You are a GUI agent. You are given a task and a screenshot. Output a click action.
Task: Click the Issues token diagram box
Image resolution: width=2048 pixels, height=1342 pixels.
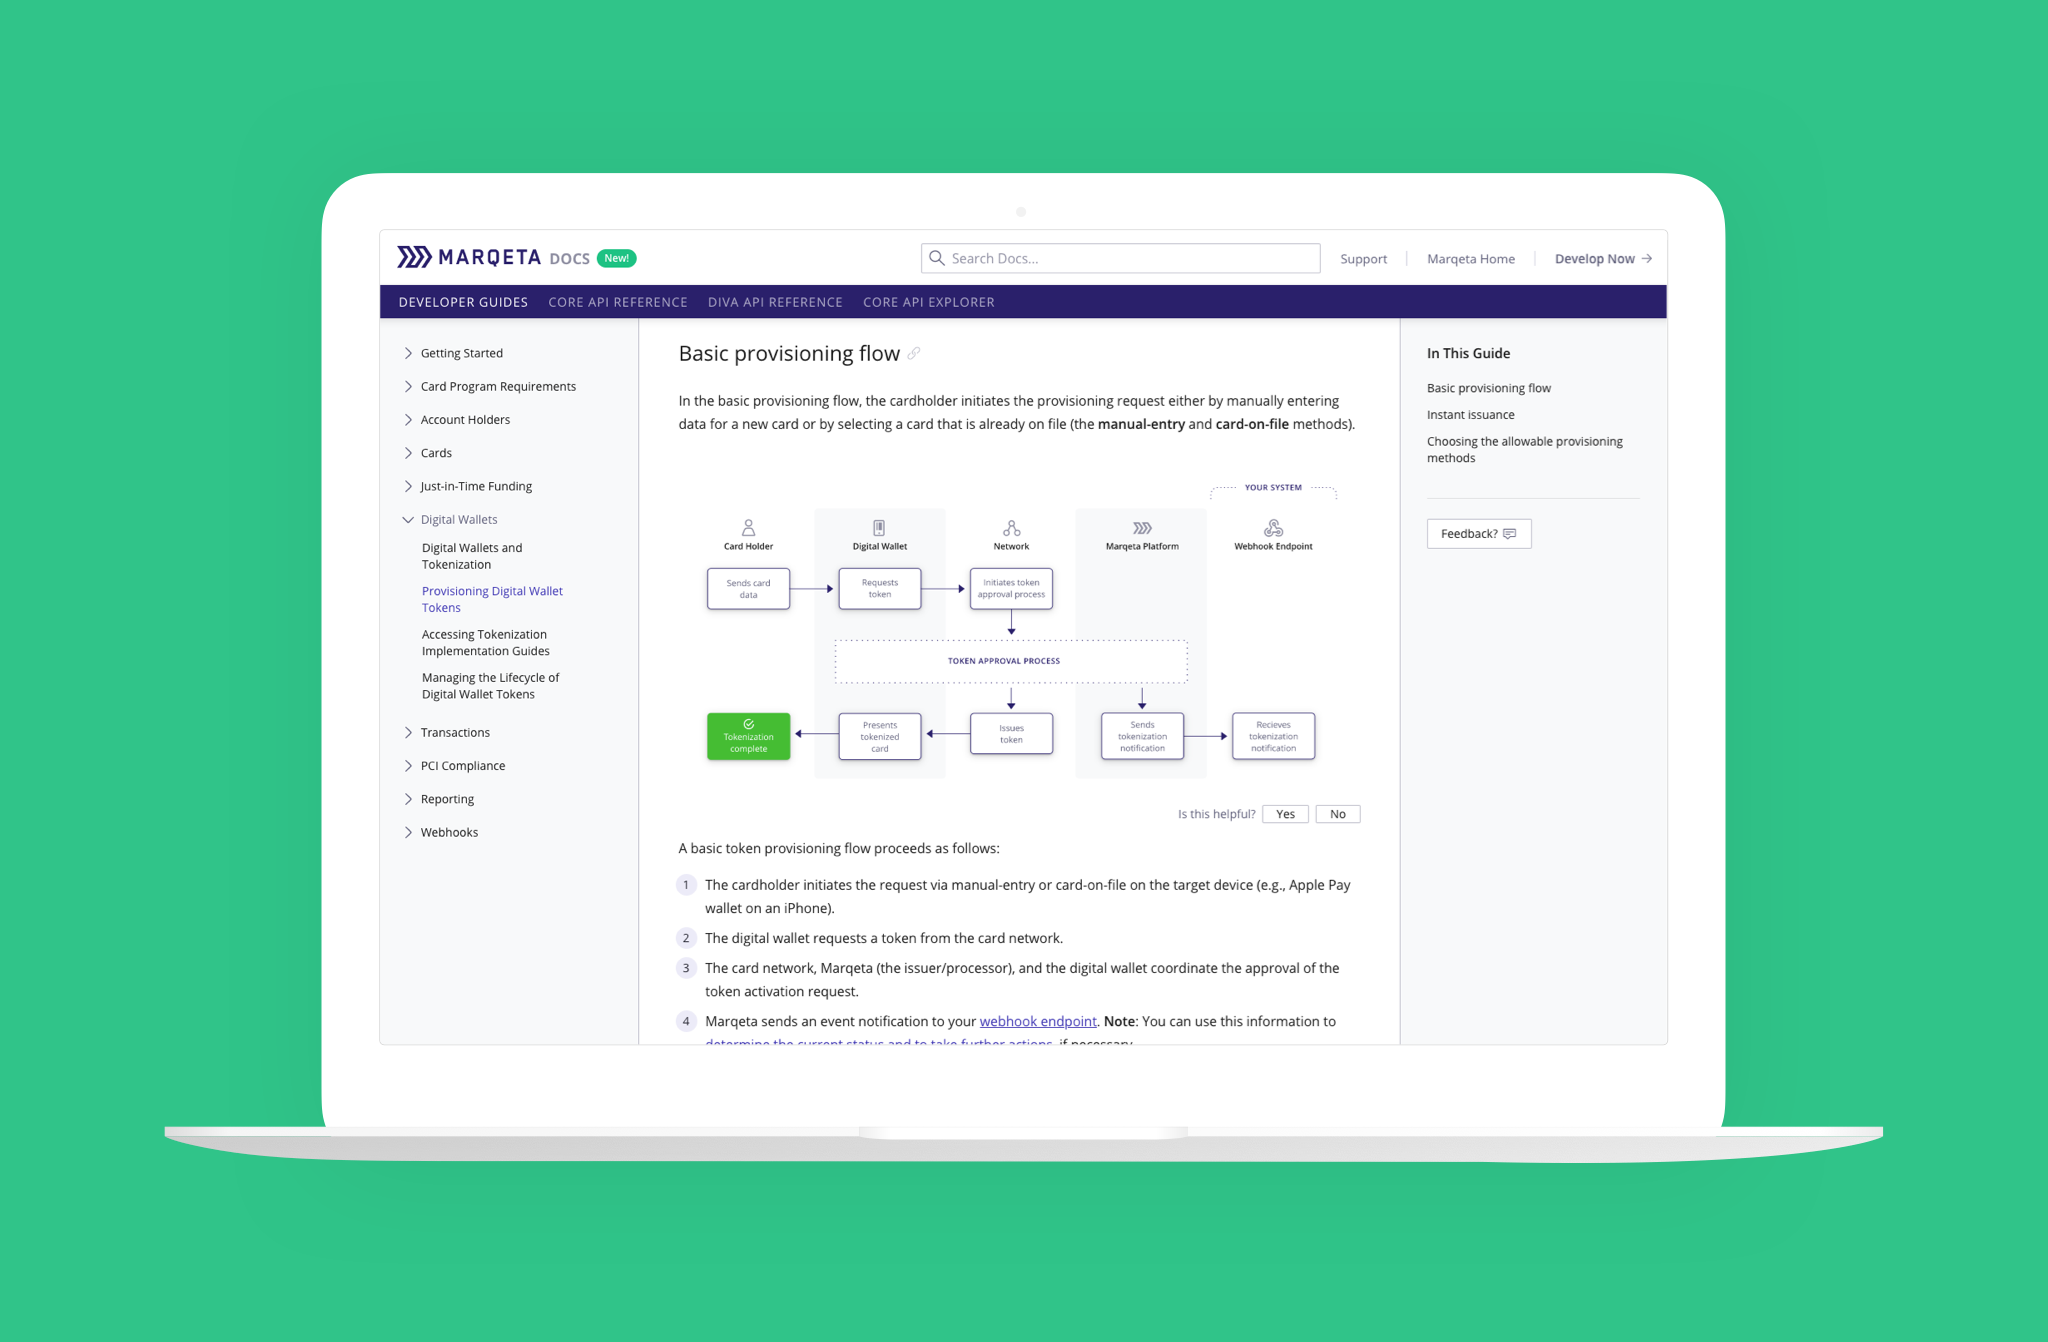1011,734
